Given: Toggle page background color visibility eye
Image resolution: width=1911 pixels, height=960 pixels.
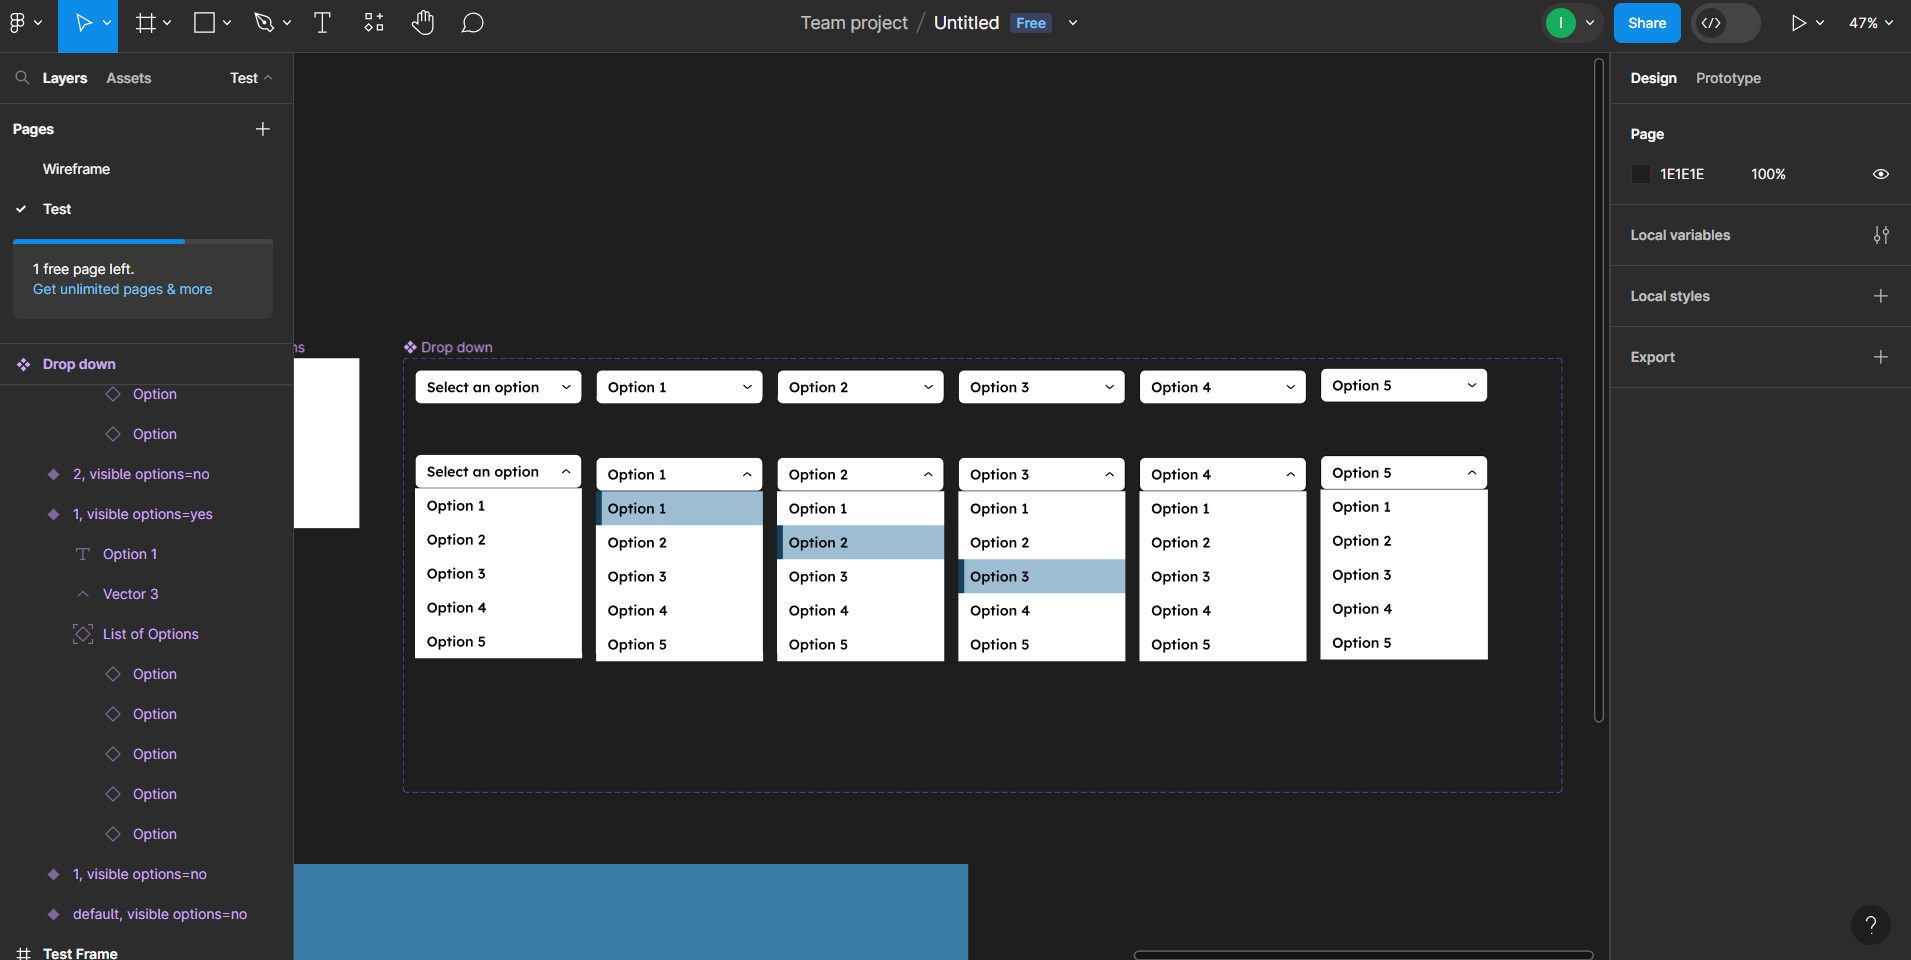Looking at the screenshot, I should 1881,174.
